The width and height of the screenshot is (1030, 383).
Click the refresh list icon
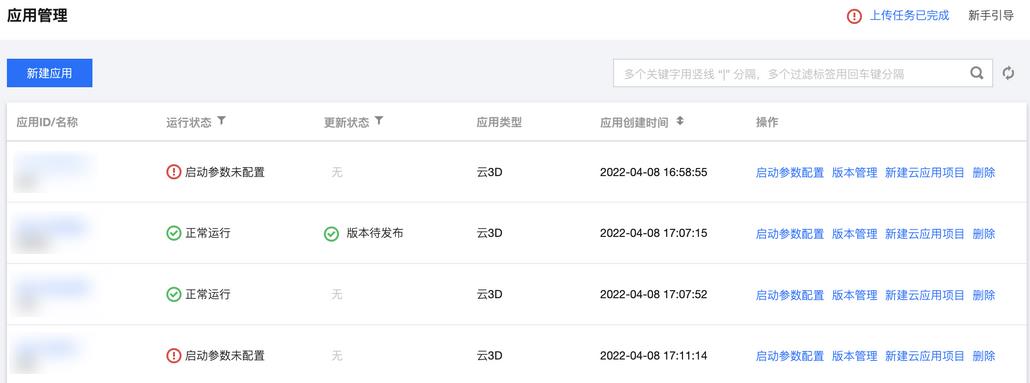click(x=1008, y=74)
